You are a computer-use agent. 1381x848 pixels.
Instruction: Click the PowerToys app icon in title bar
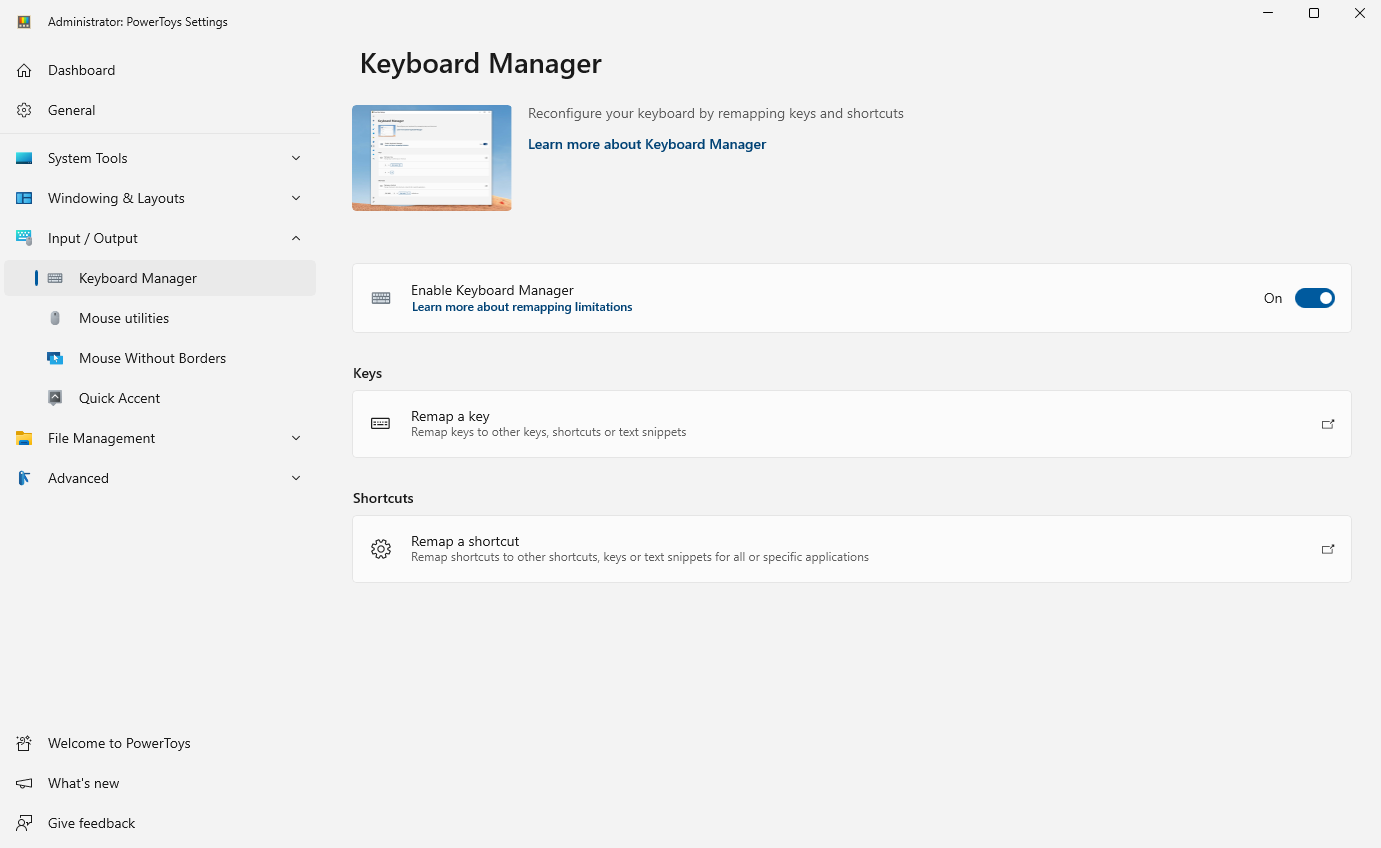coord(24,22)
